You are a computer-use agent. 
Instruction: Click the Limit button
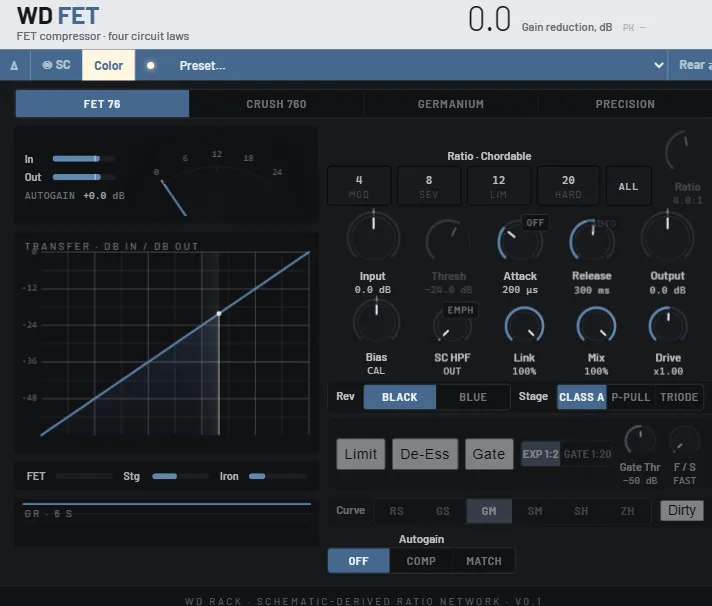[361, 454]
